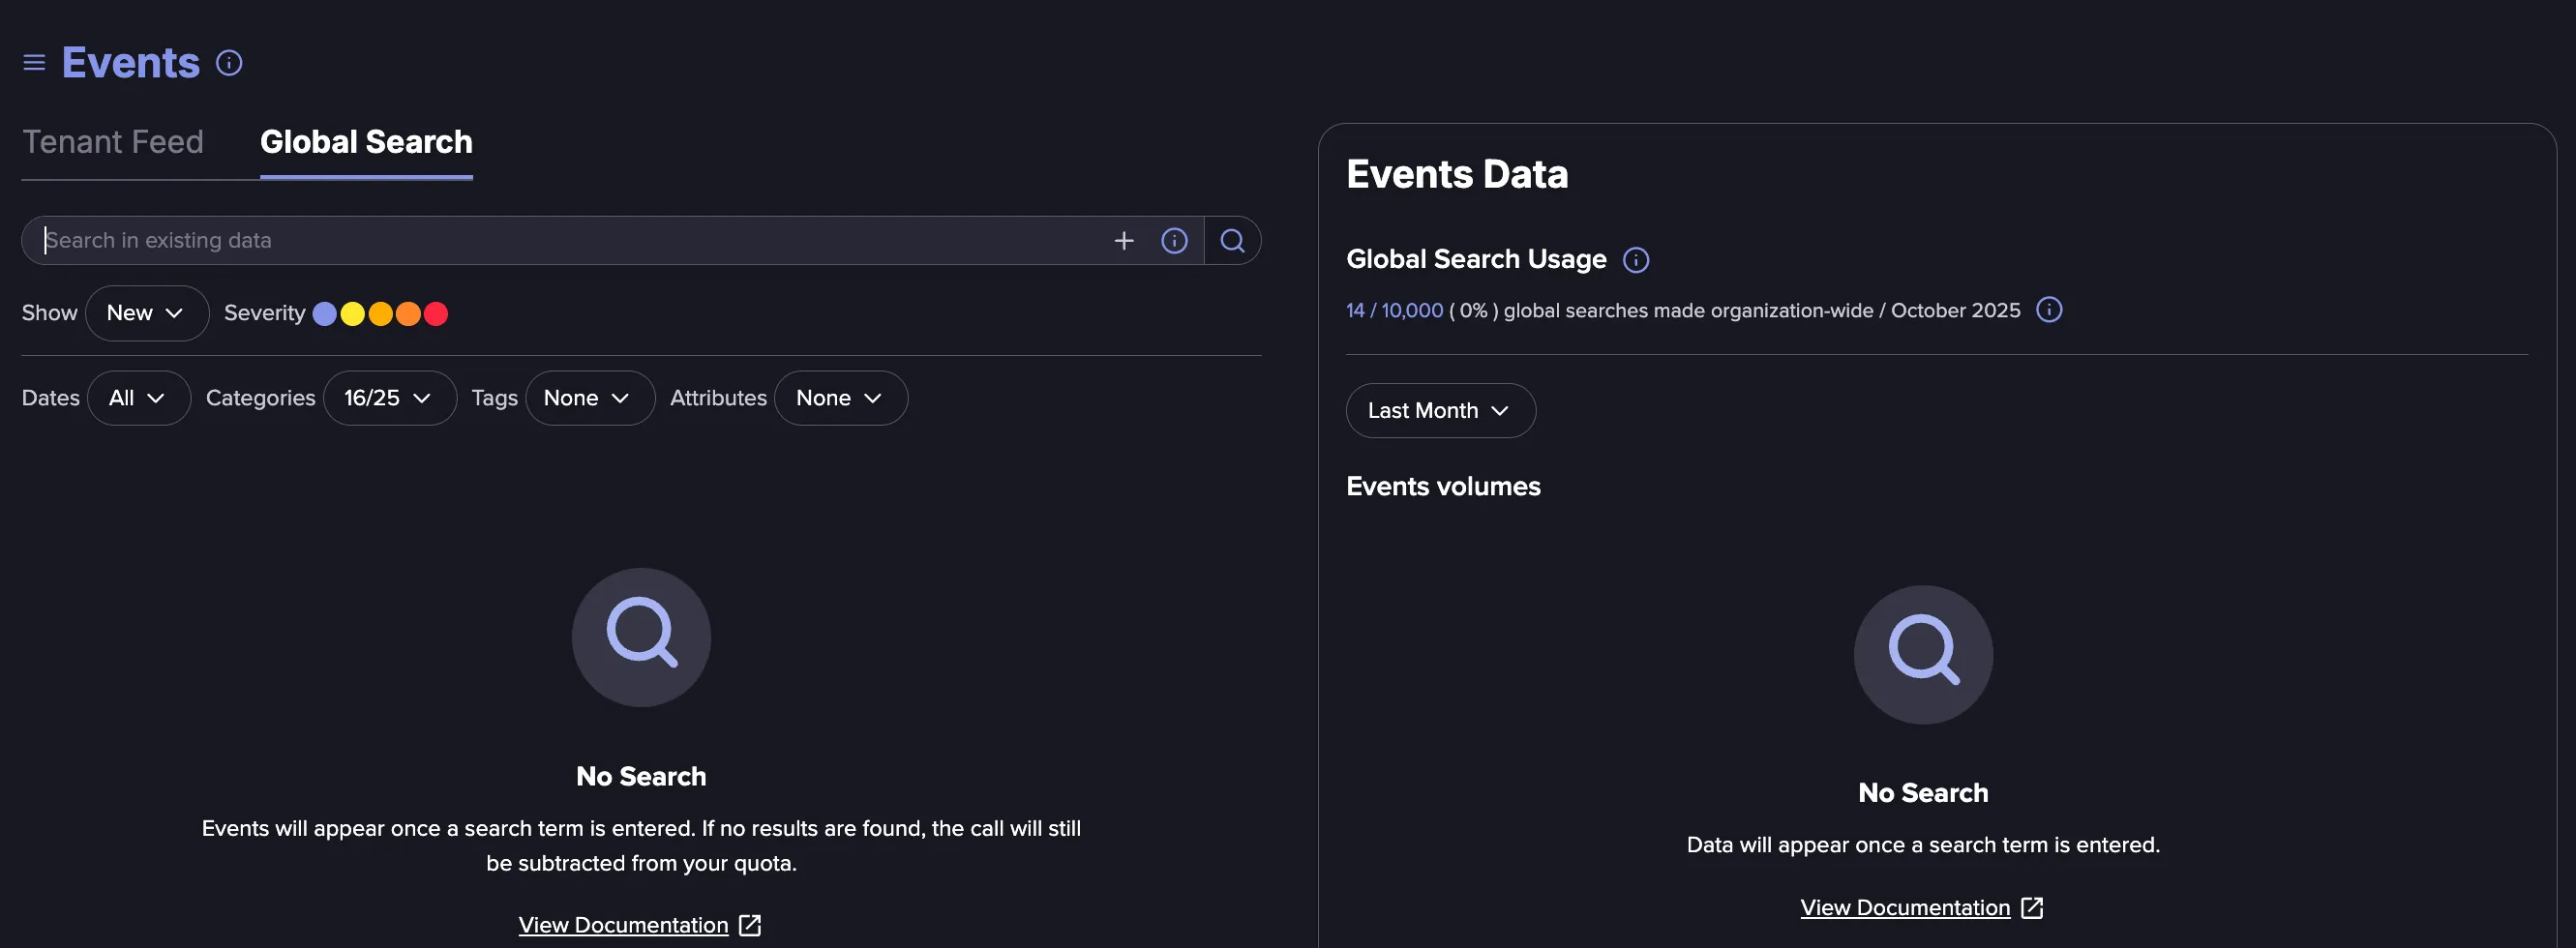Open search syntax info icon in search bar
2576x948 pixels.
click(1174, 241)
